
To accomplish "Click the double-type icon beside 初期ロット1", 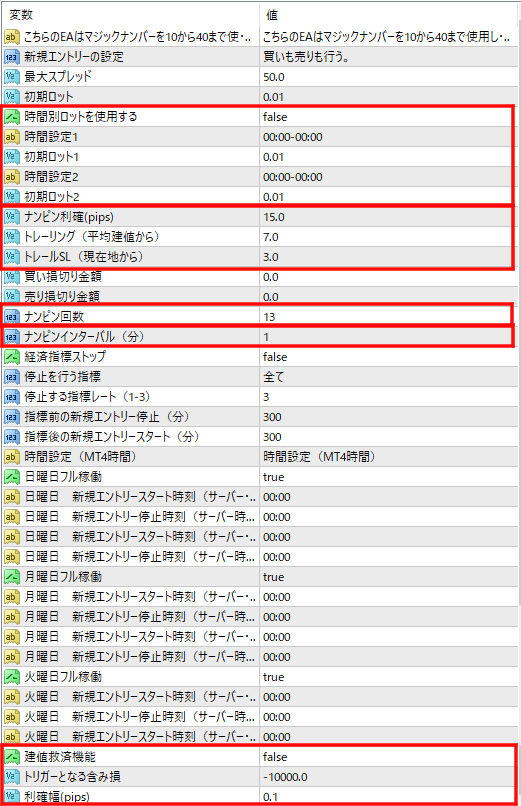I will [12, 157].
